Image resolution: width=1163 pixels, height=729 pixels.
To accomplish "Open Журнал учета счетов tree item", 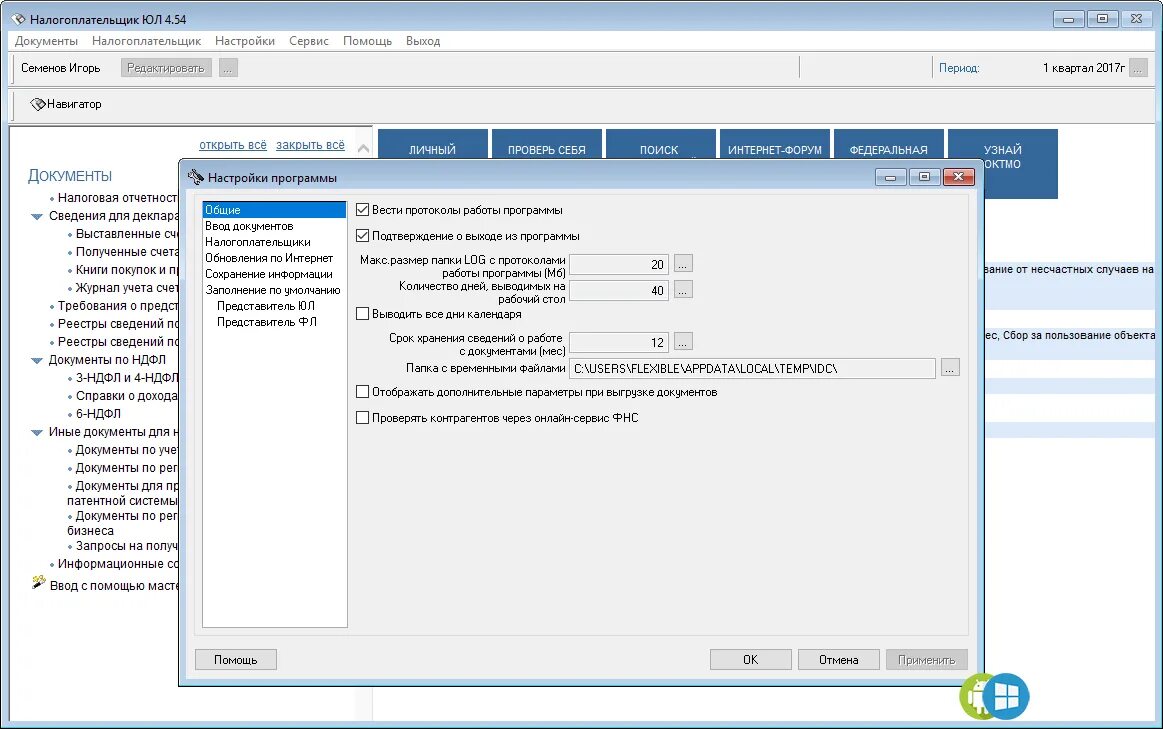I will click(x=126, y=288).
